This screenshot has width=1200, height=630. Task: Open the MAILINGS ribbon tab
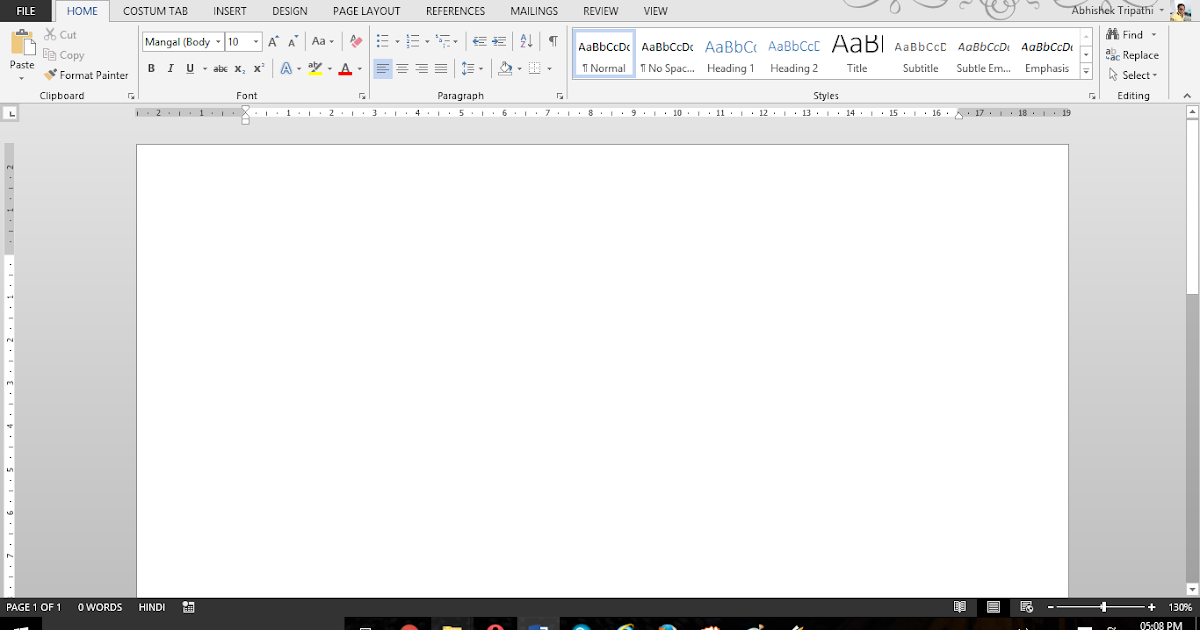click(x=533, y=11)
